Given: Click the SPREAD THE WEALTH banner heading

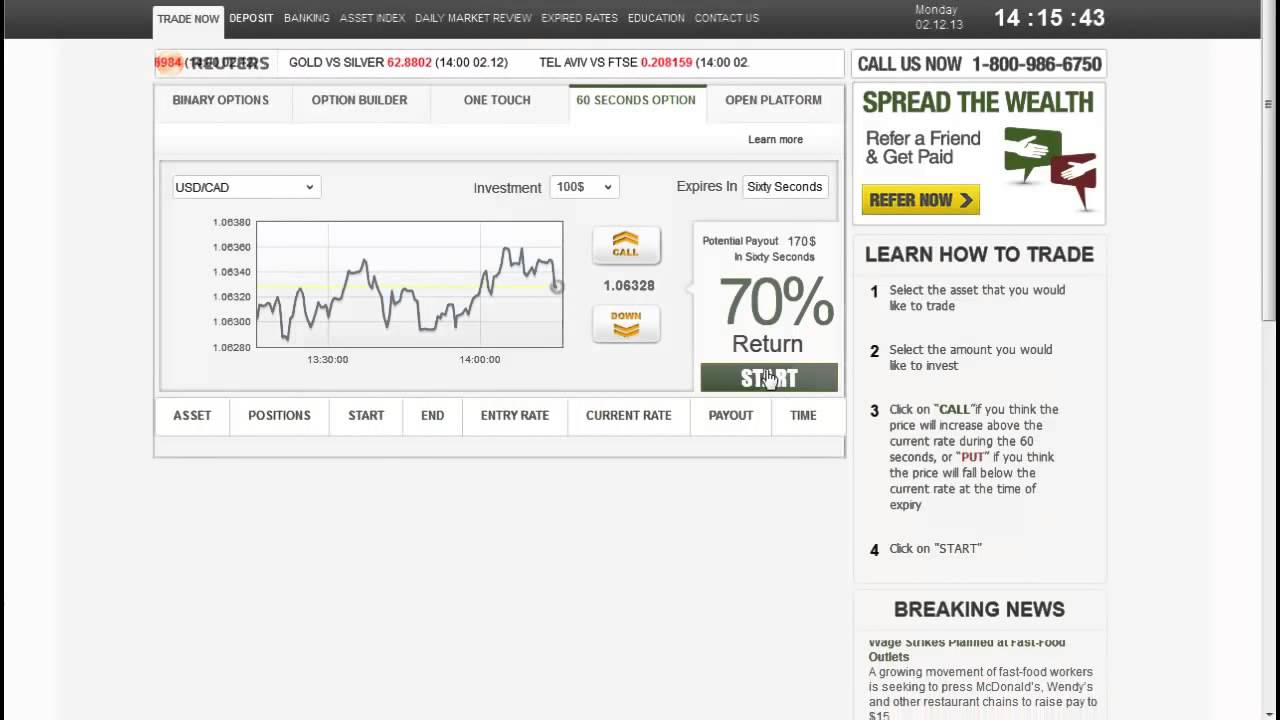Looking at the screenshot, I should 978,102.
